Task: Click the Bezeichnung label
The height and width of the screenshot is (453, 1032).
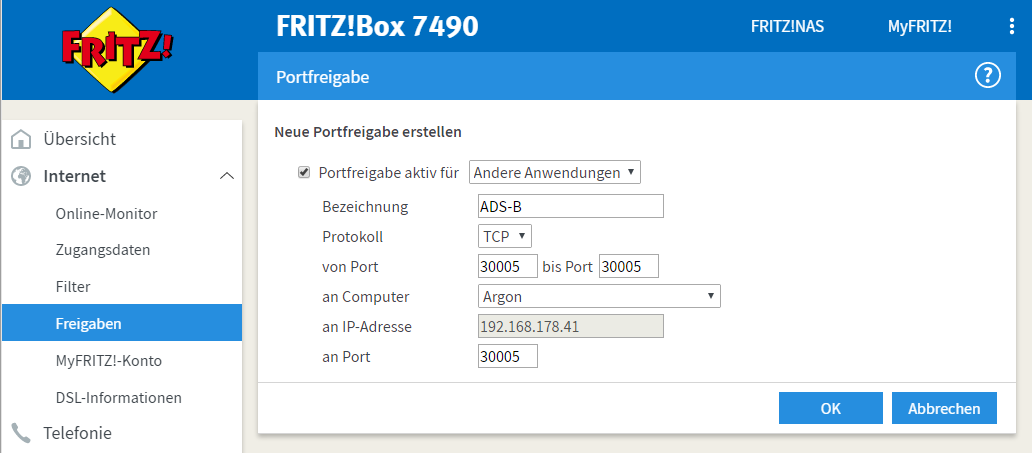Action: coord(365,207)
